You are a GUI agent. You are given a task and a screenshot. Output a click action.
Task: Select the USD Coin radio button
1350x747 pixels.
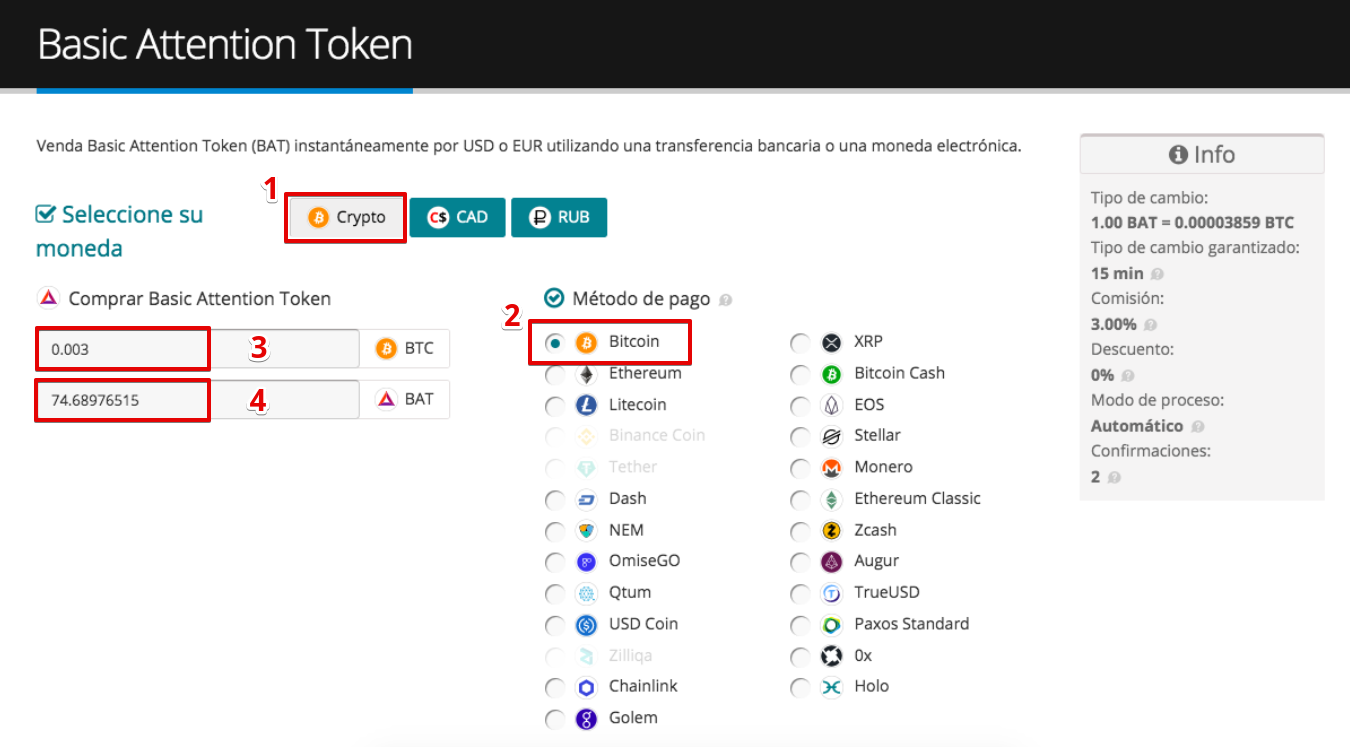[555, 624]
